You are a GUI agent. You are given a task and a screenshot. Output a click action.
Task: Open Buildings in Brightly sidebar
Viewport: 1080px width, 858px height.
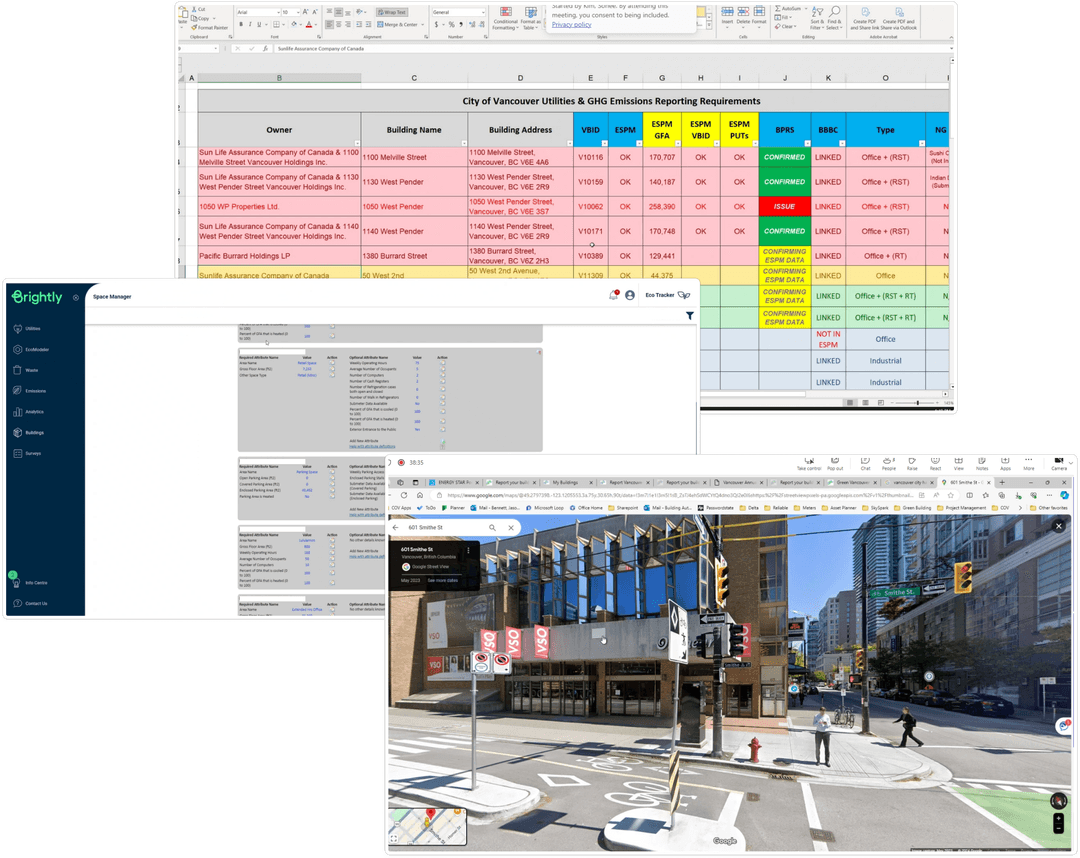coord(29,432)
